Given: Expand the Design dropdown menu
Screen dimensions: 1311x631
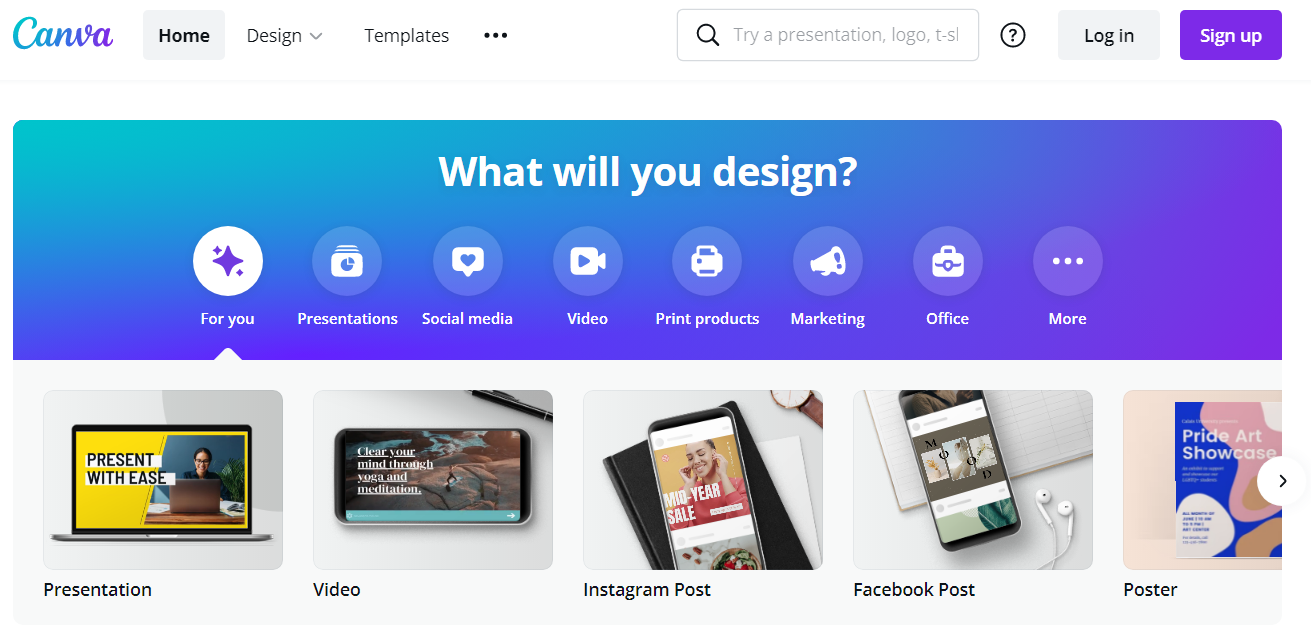Looking at the screenshot, I should 285,35.
